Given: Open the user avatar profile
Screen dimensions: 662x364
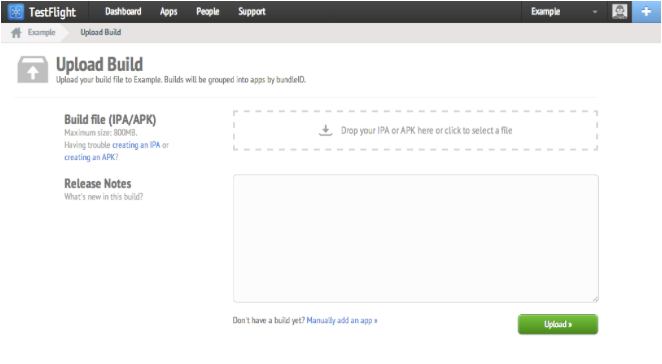Looking at the screenshot, I should coord(619,11).
